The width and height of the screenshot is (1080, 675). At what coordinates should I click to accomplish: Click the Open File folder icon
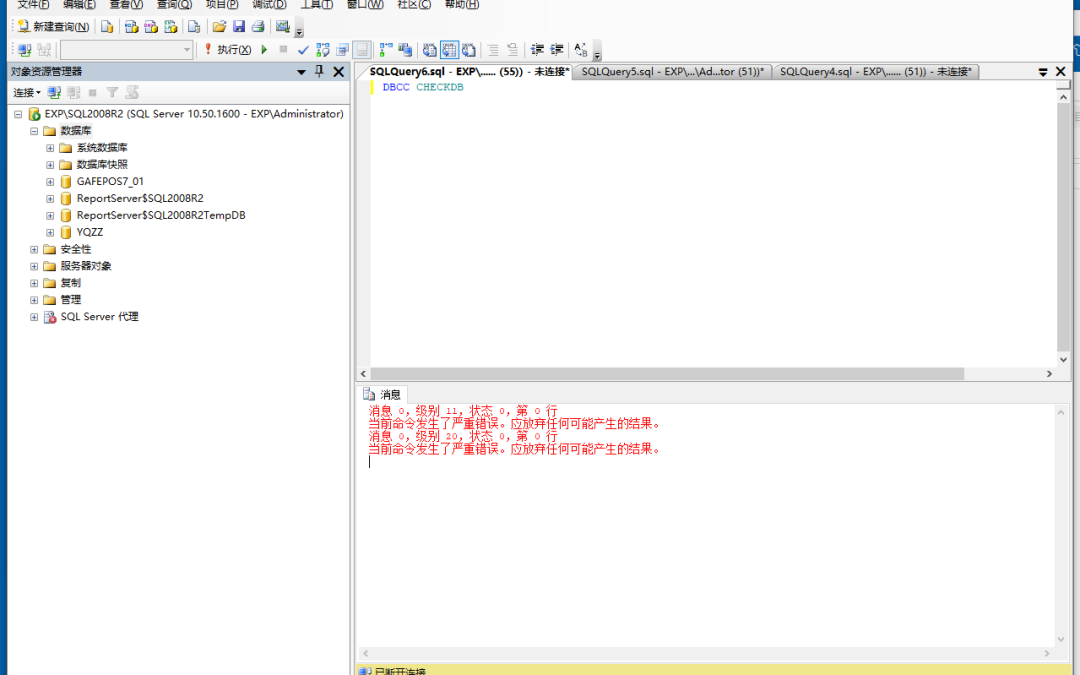pos(219,26)
